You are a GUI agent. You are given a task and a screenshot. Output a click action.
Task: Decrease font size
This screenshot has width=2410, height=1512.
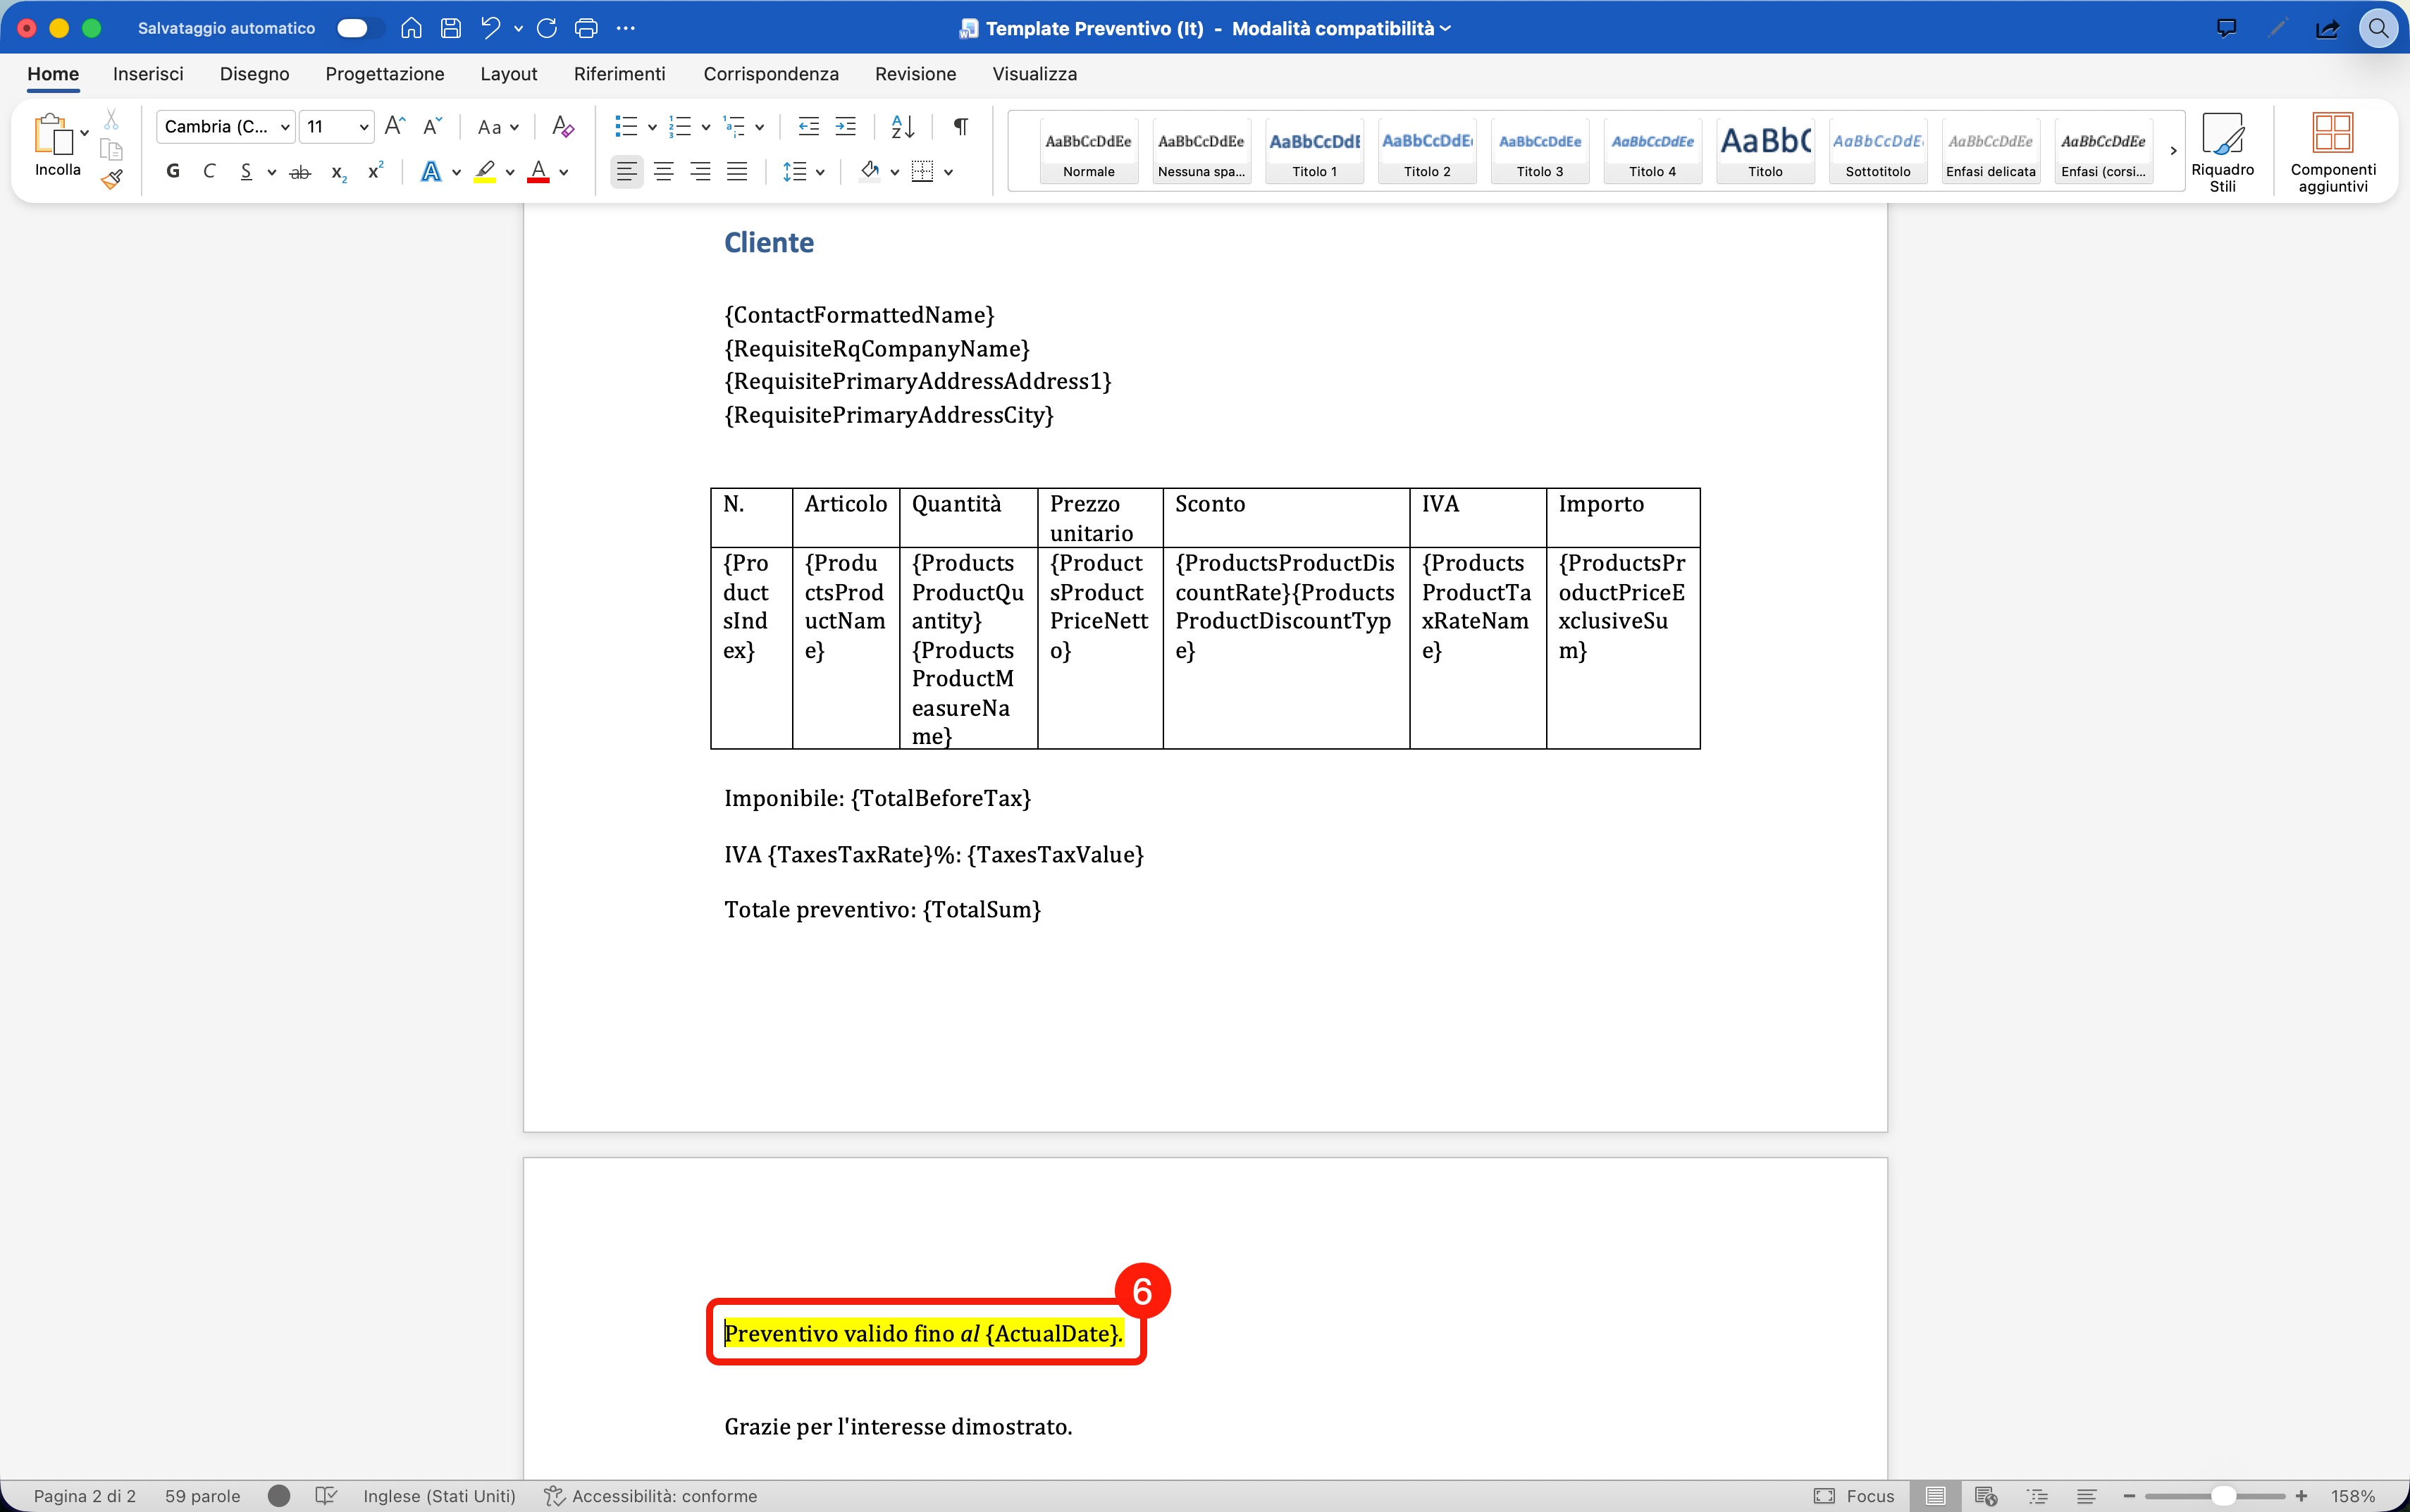pos(432,126)
